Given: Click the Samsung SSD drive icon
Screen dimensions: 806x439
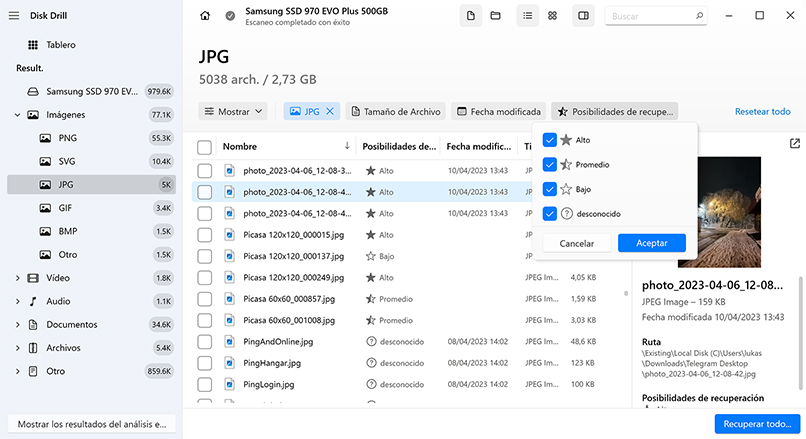Looking at the screenshot, I should click(x=33, y=92).
